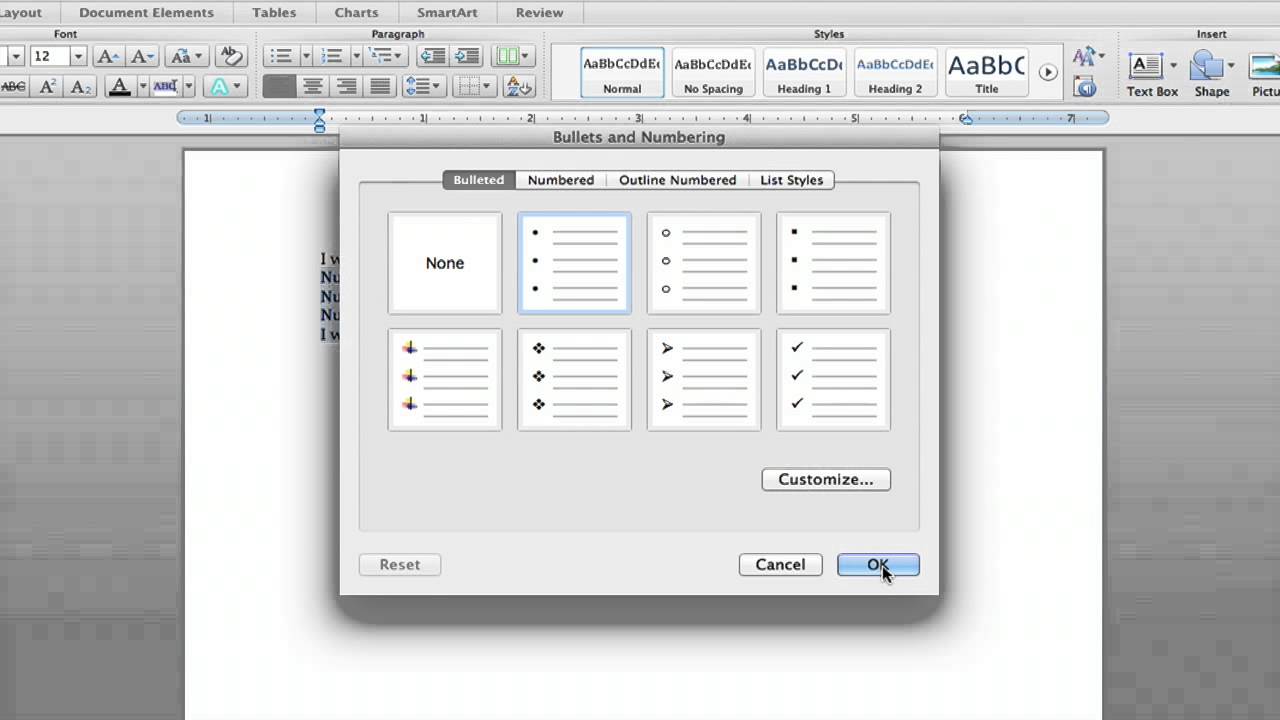Click the change styles icon
Image resolution: width=1280 pixels, height=720 pixels.
click(1087, 57)
